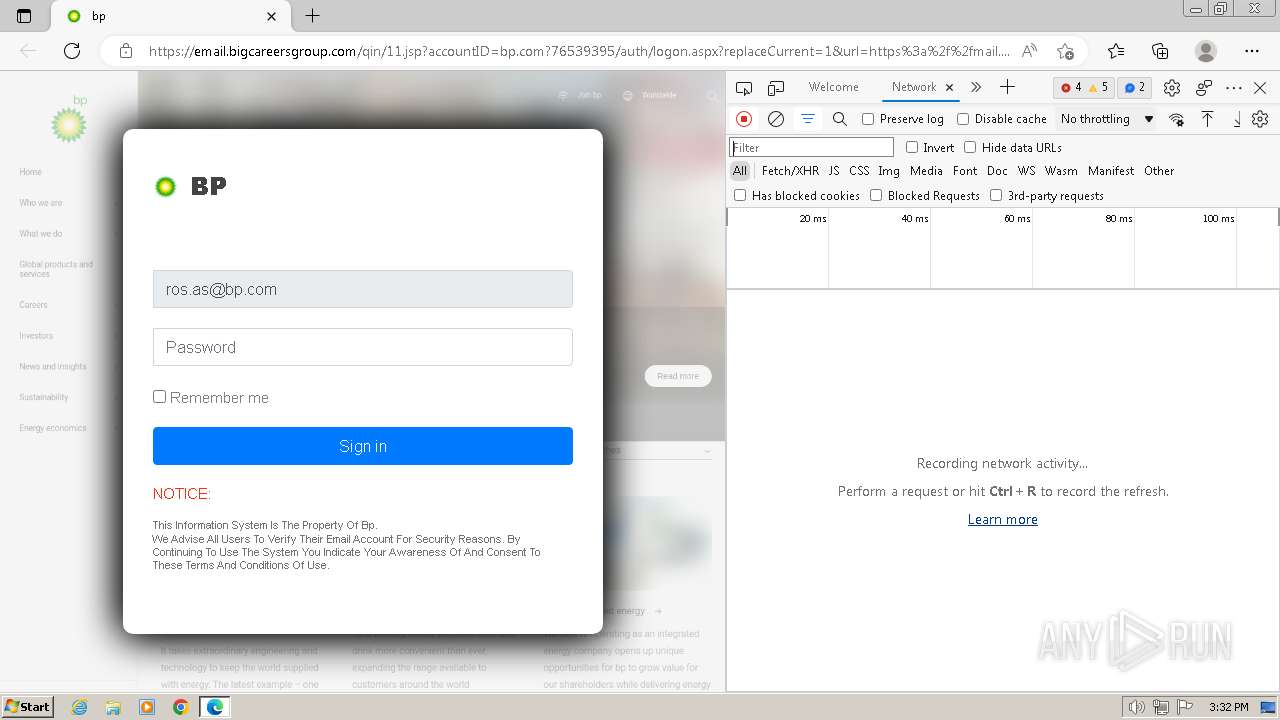
Task: Select the All request type filter
Action: pyautogui.click(x=740, y=171)
